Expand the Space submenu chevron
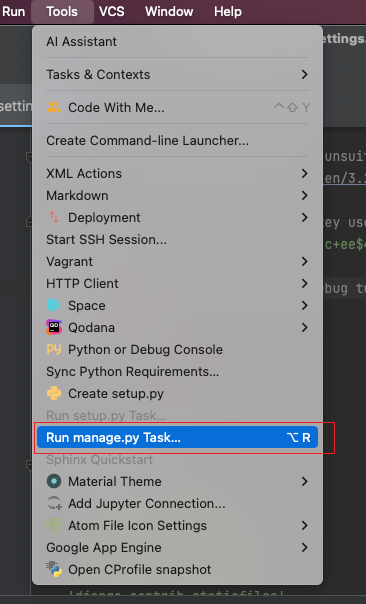The height and width of the screenshot is (604, 366). [304, 305]
